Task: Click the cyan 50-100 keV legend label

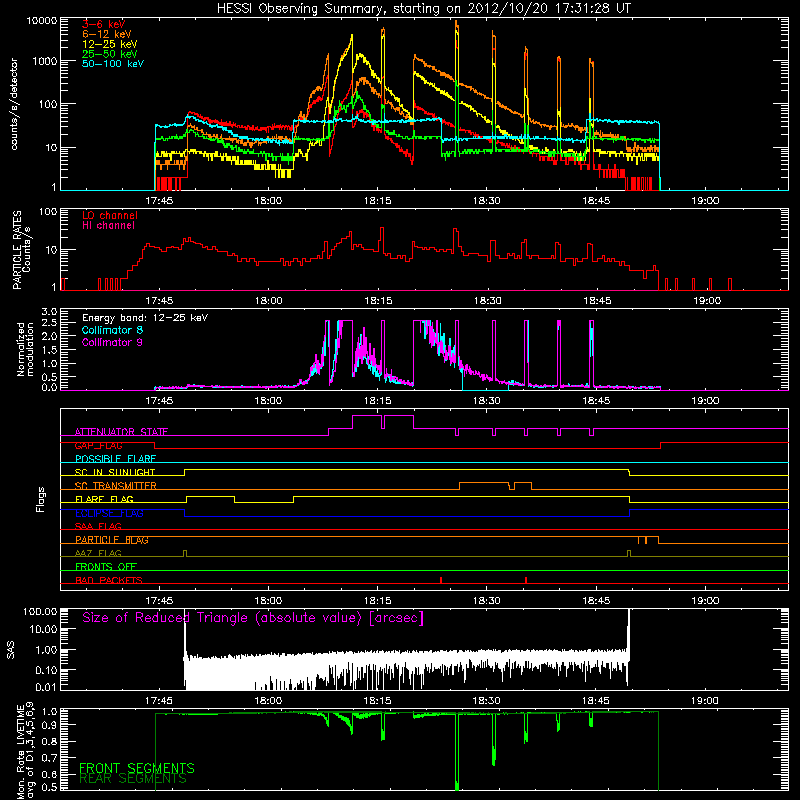Action: 113,63
